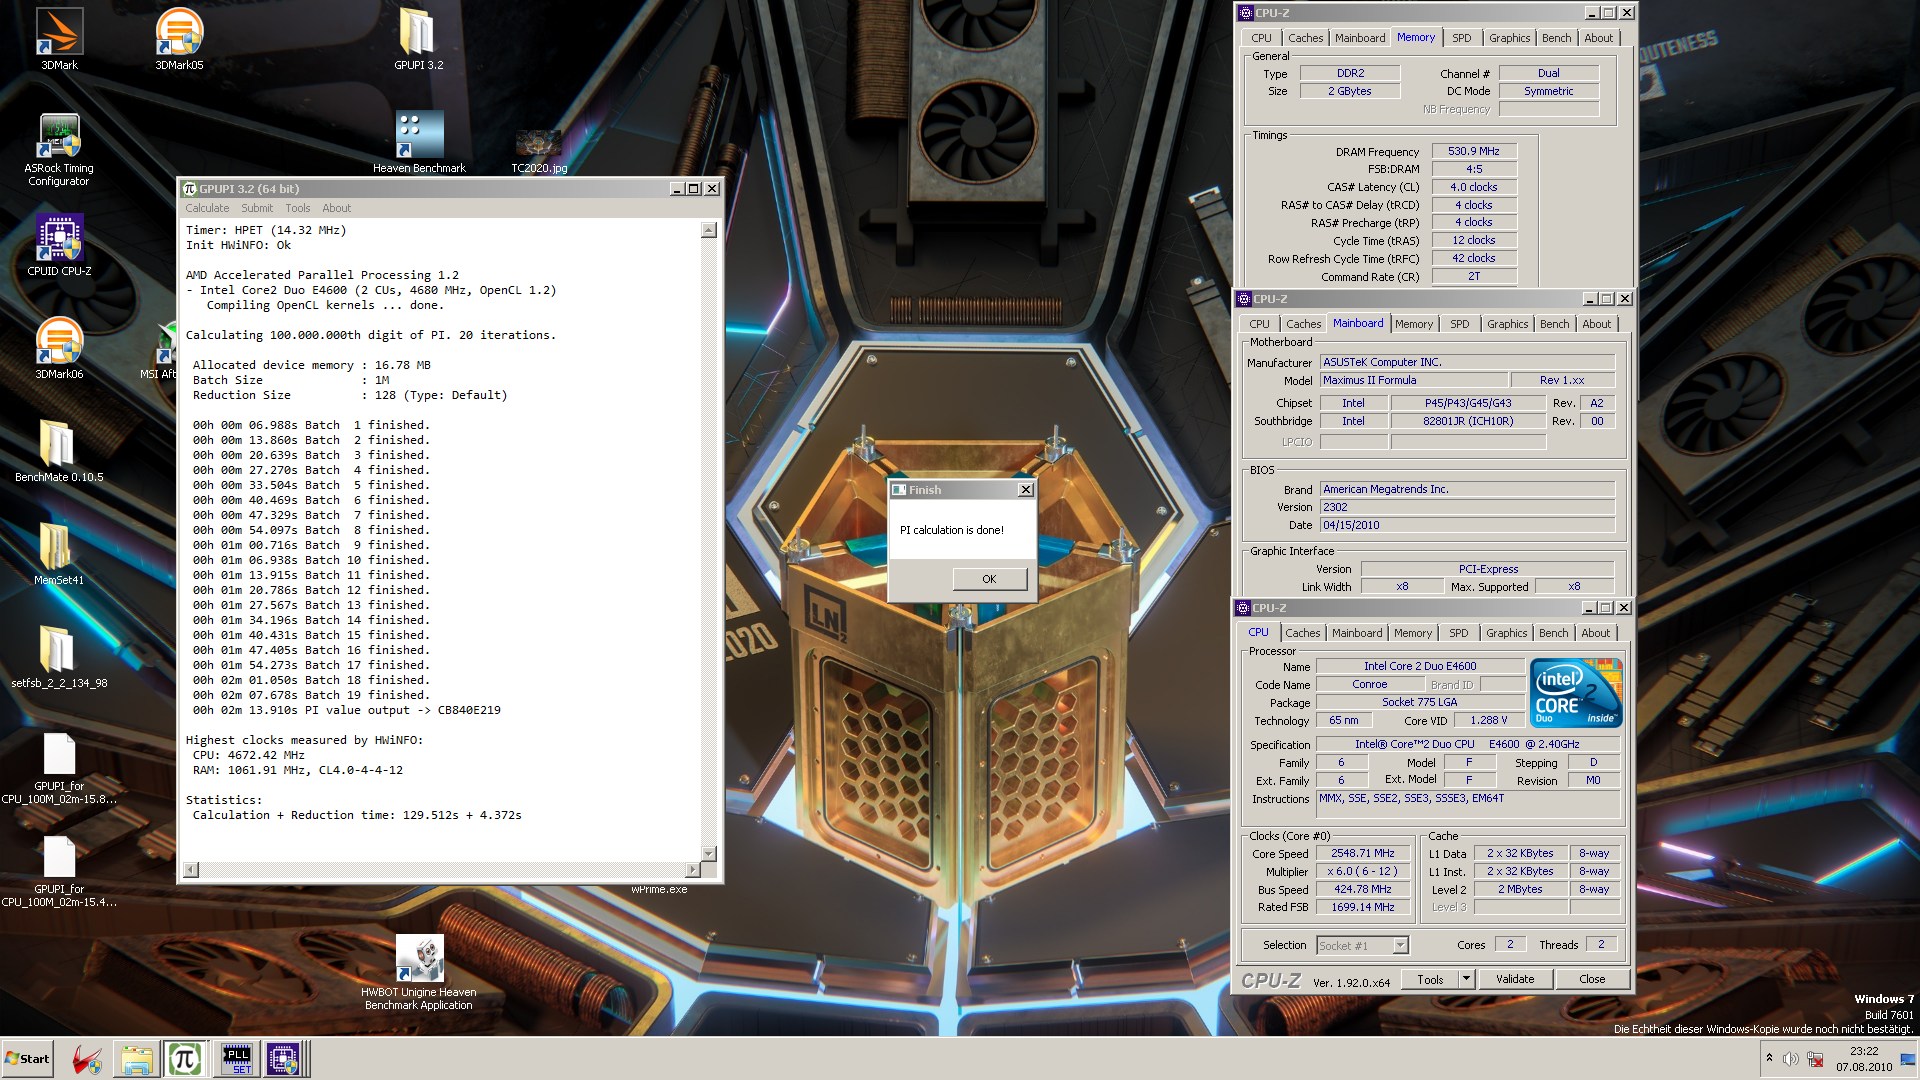Click the Windows Start button
The image size is (1920, 1080).
(x=27, y=1059)
